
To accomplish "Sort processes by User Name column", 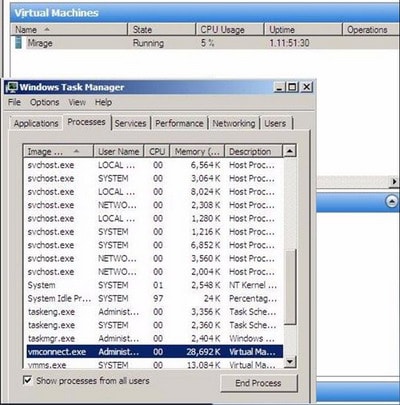I will pos(119,151).
